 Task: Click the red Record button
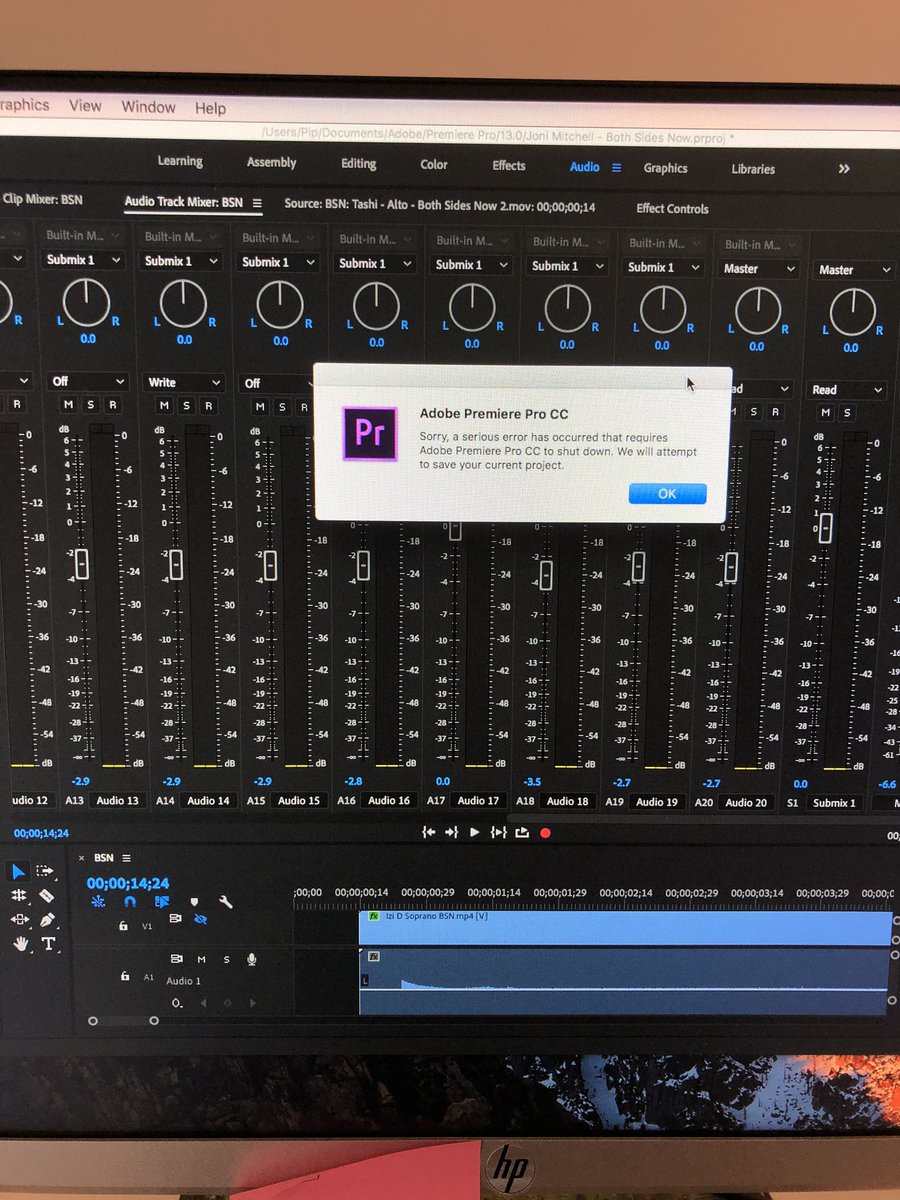[545, 832]
